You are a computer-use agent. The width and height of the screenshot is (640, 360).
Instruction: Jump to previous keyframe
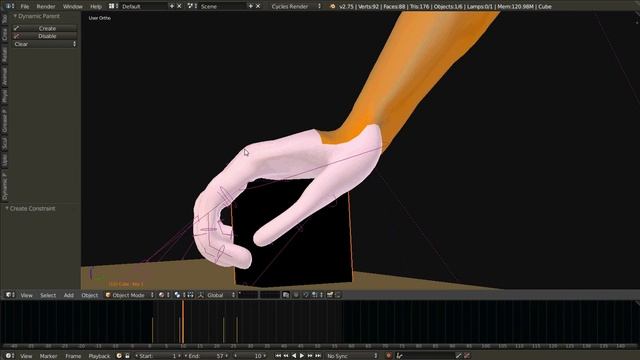coord(286,356)
